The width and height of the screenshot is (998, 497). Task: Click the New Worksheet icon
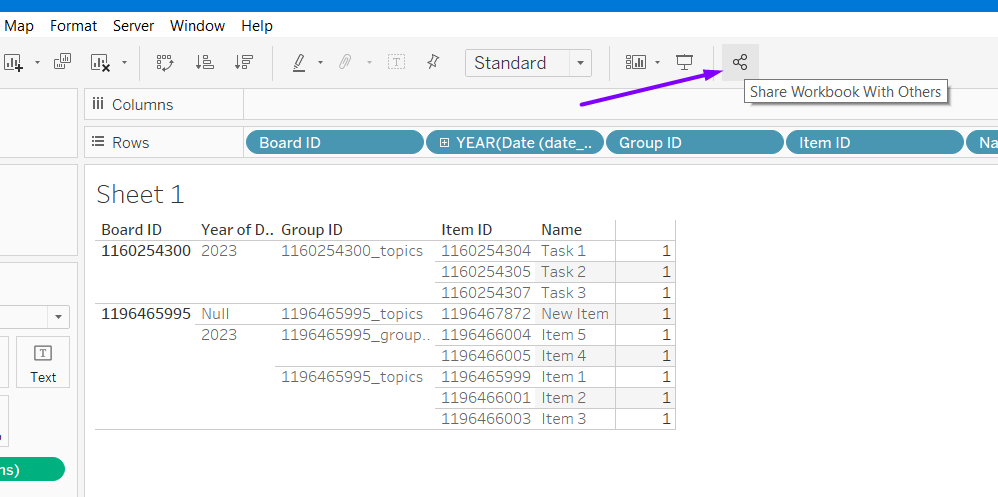tap(13, 62)
